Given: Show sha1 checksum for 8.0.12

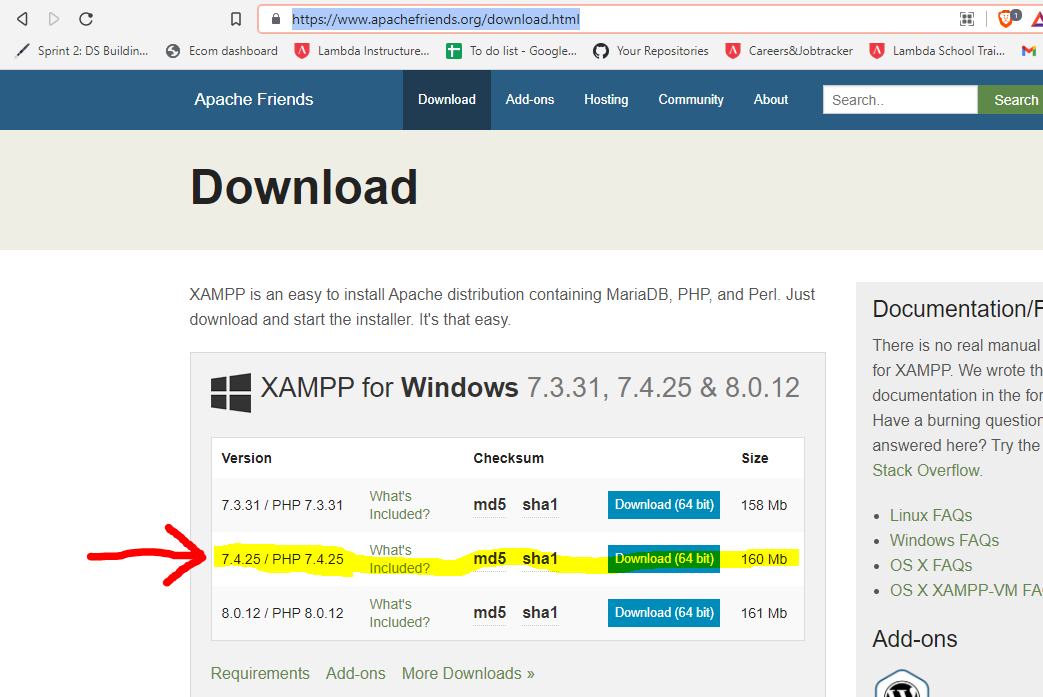Looking at the screenshot, I should 540,613.
